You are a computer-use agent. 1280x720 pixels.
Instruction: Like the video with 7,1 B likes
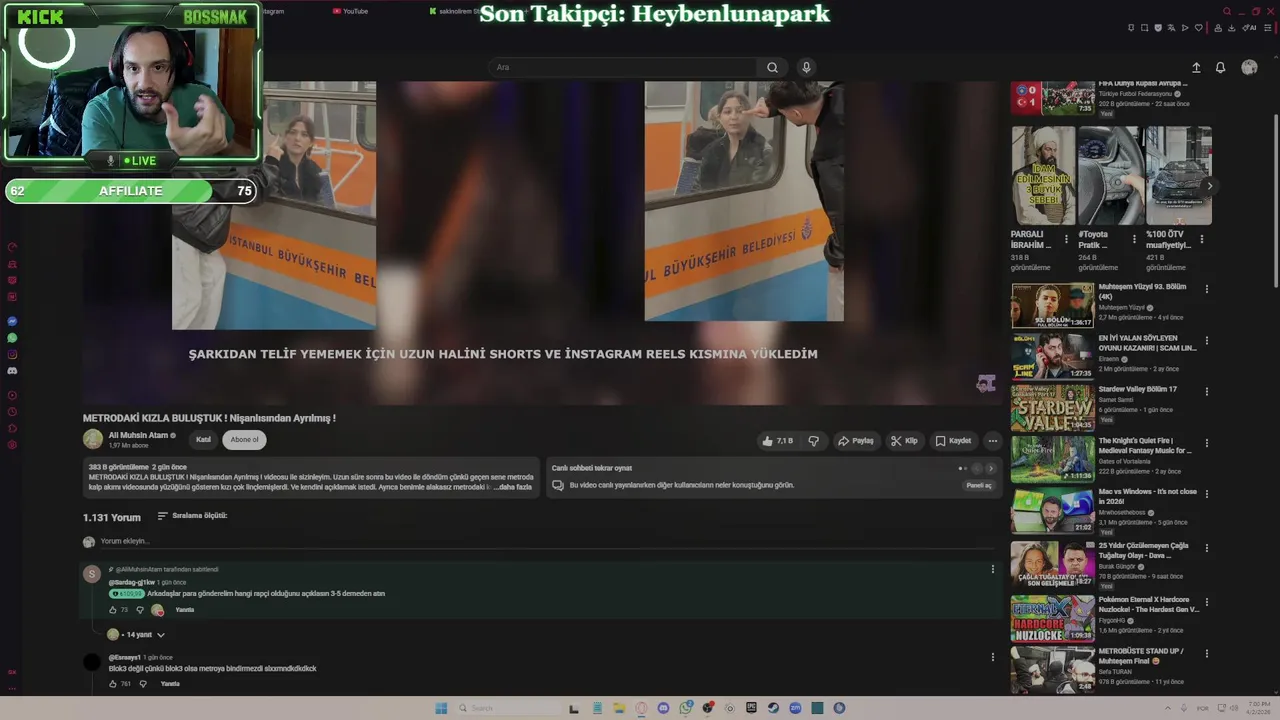point(777,441)
